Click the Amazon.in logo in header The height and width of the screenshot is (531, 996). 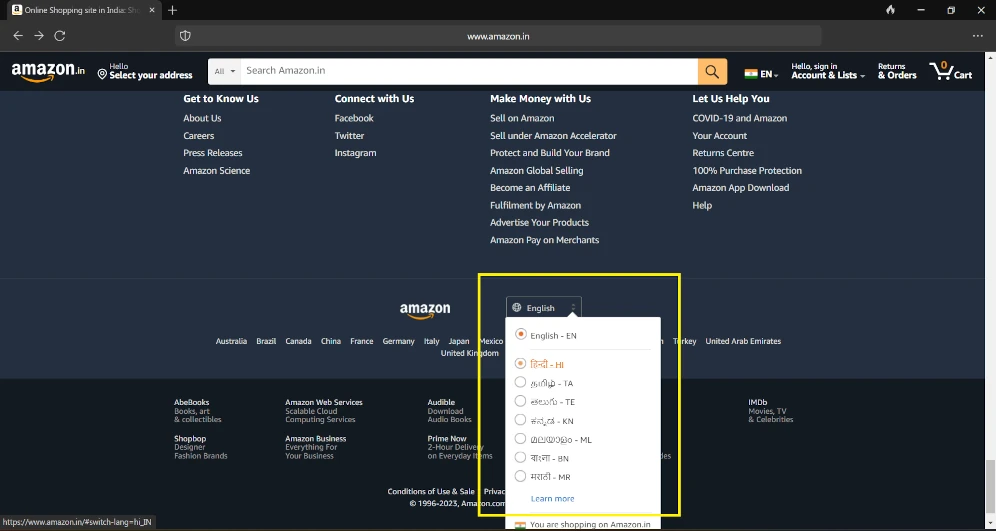click(48, 71)
